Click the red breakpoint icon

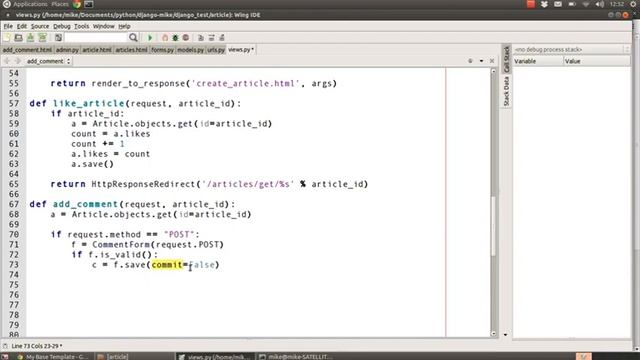[186, 38]
